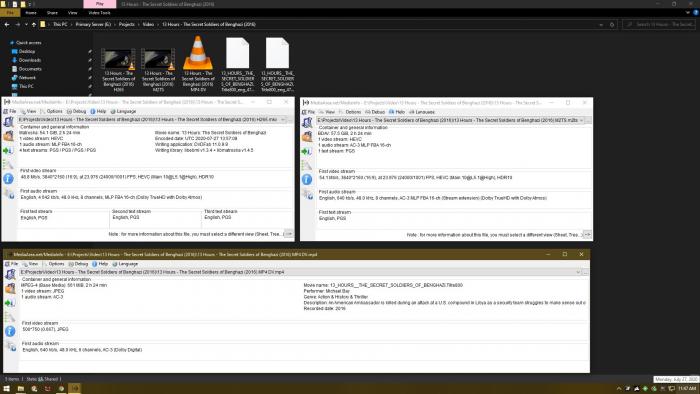
Task: Open Desktop in Quick access sidebar
Action: (23, 52)
